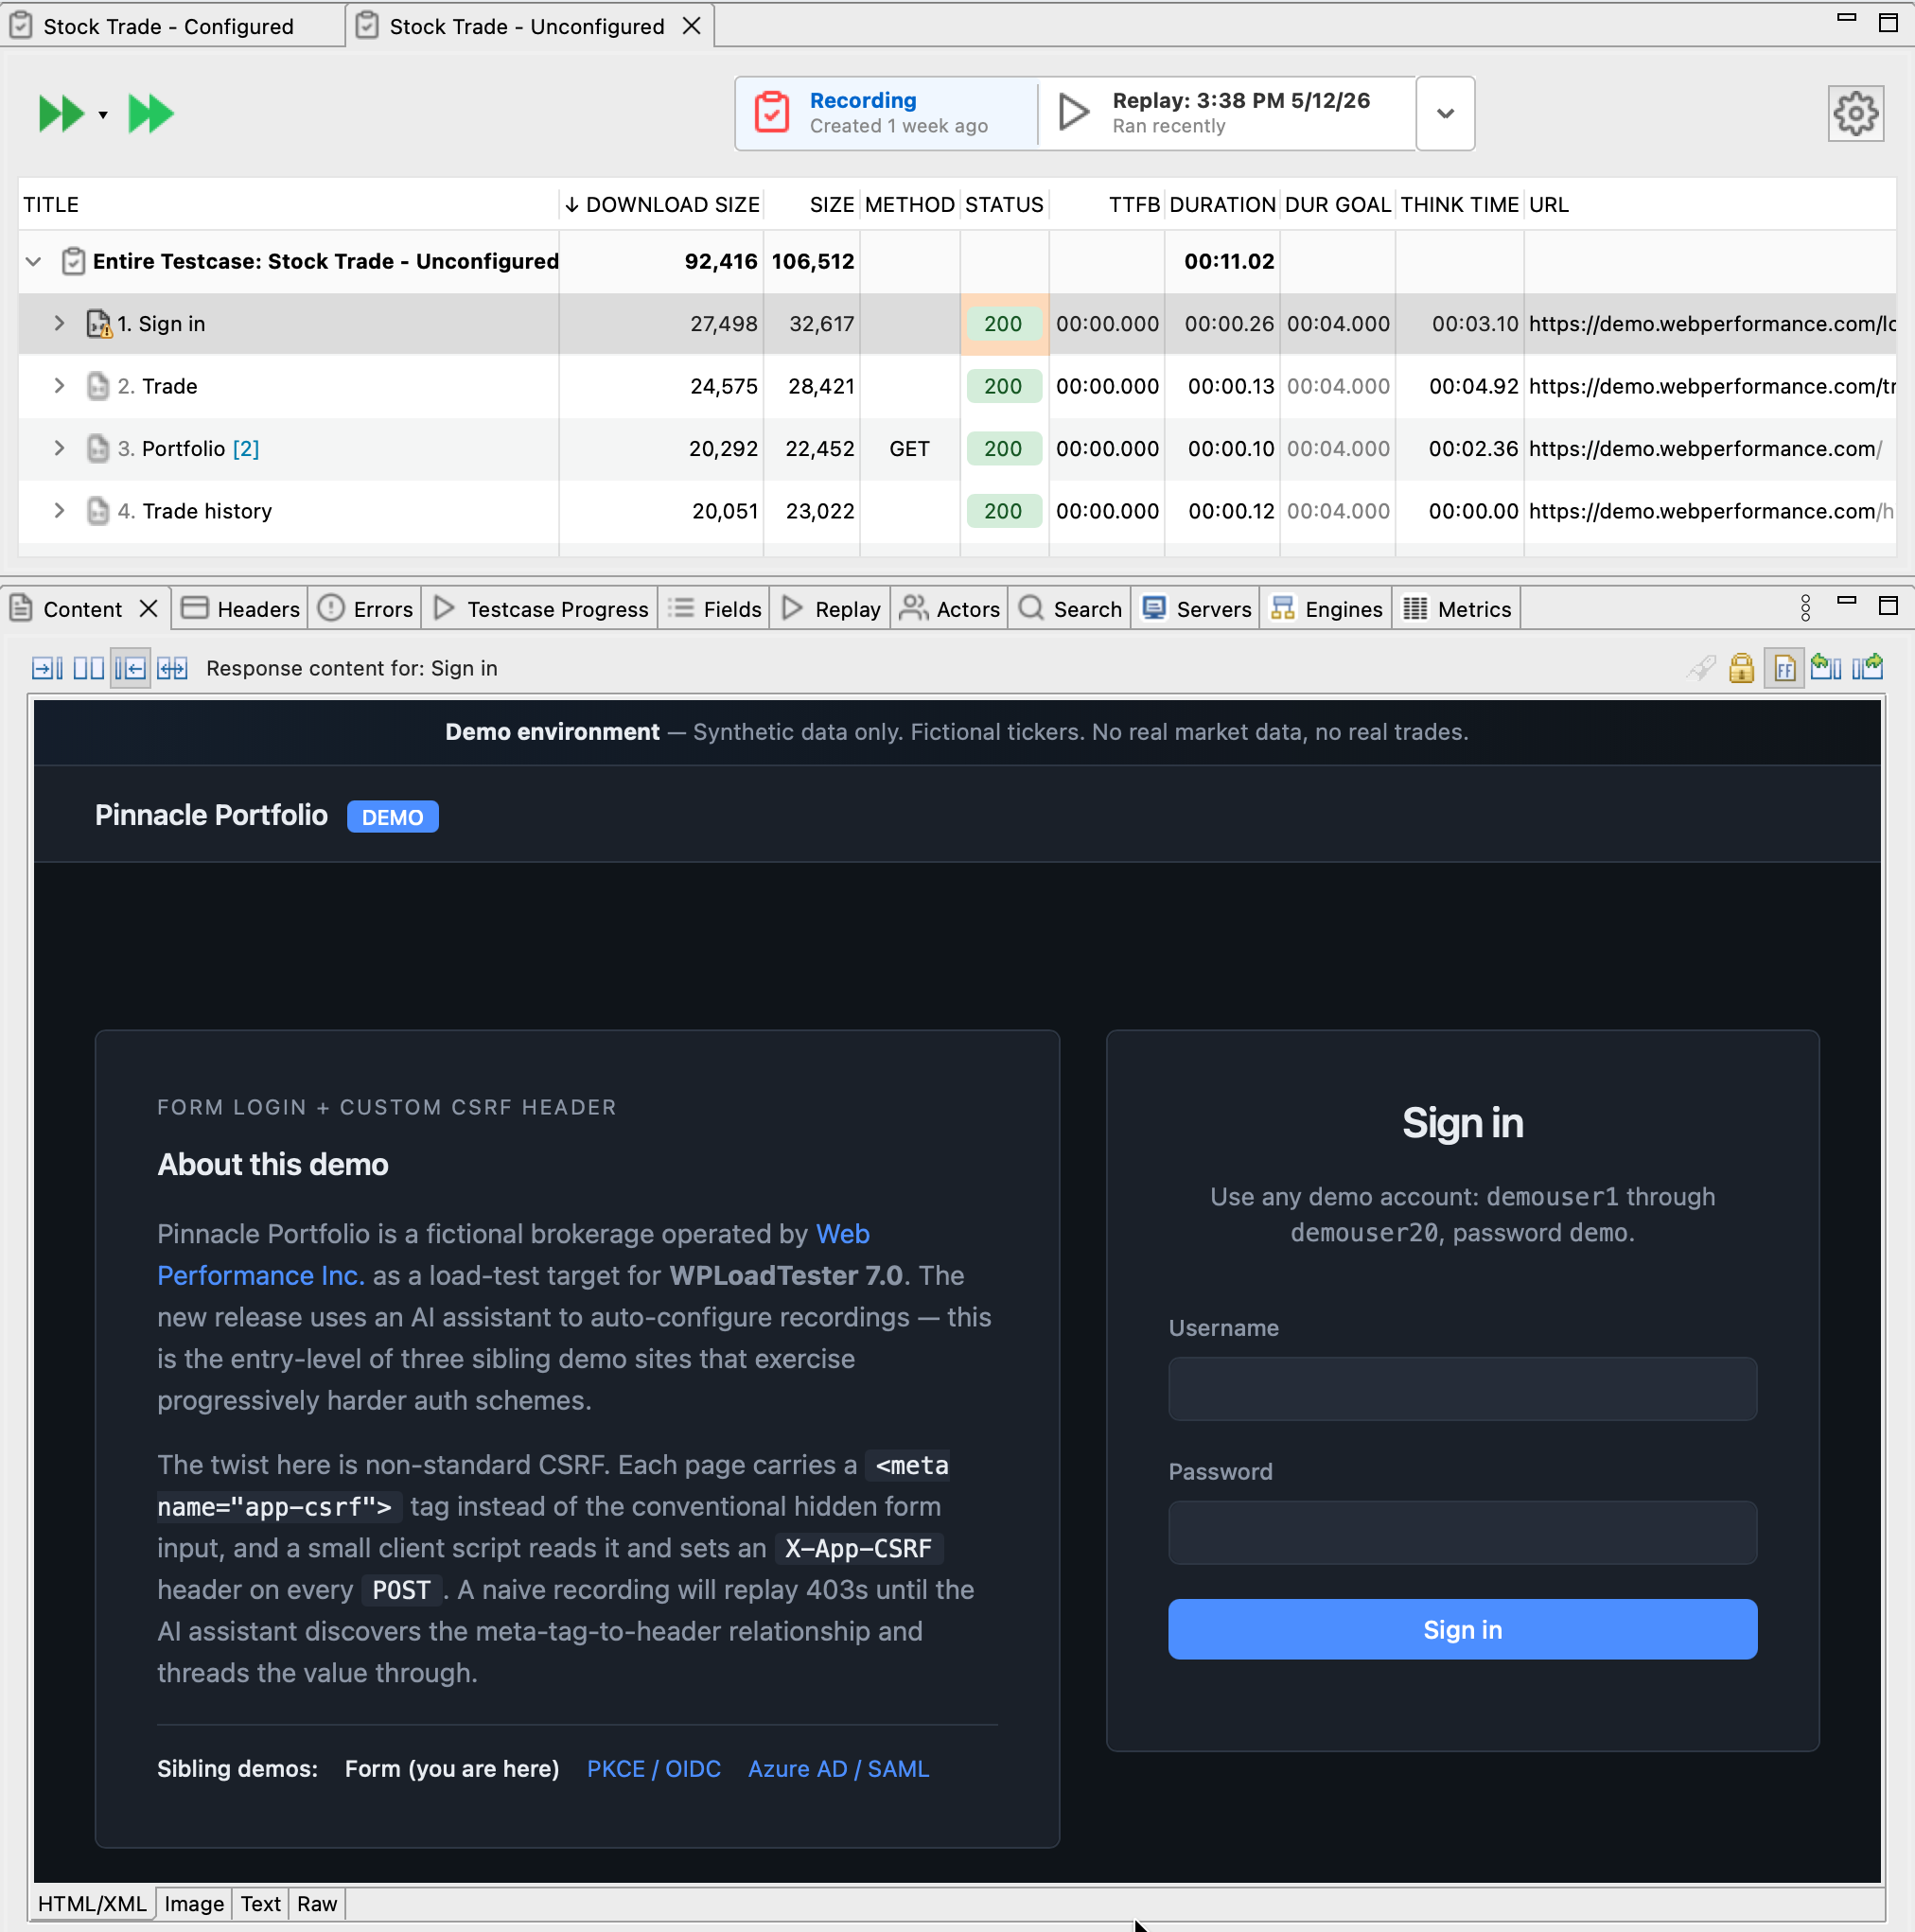Expand the 4. Trade history row

pyautogui.click(x=59, y=511)
